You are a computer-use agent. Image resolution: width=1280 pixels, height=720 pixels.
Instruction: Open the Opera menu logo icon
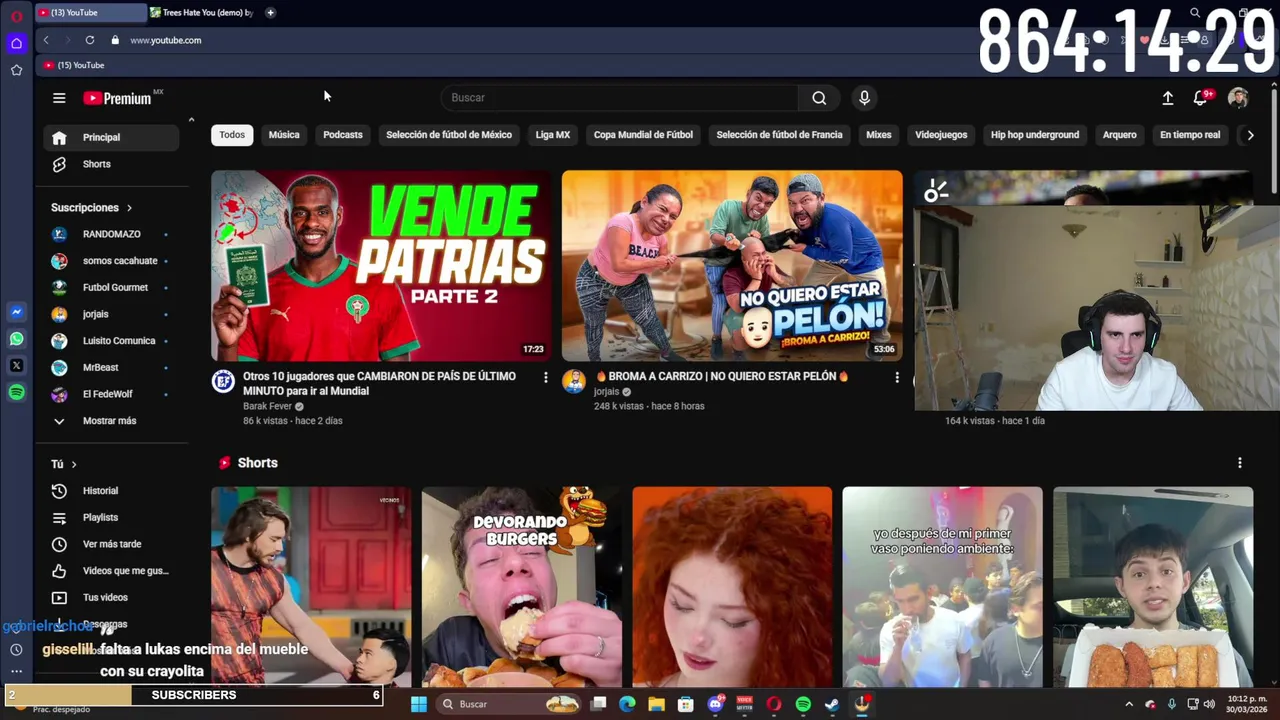[16, 16]
